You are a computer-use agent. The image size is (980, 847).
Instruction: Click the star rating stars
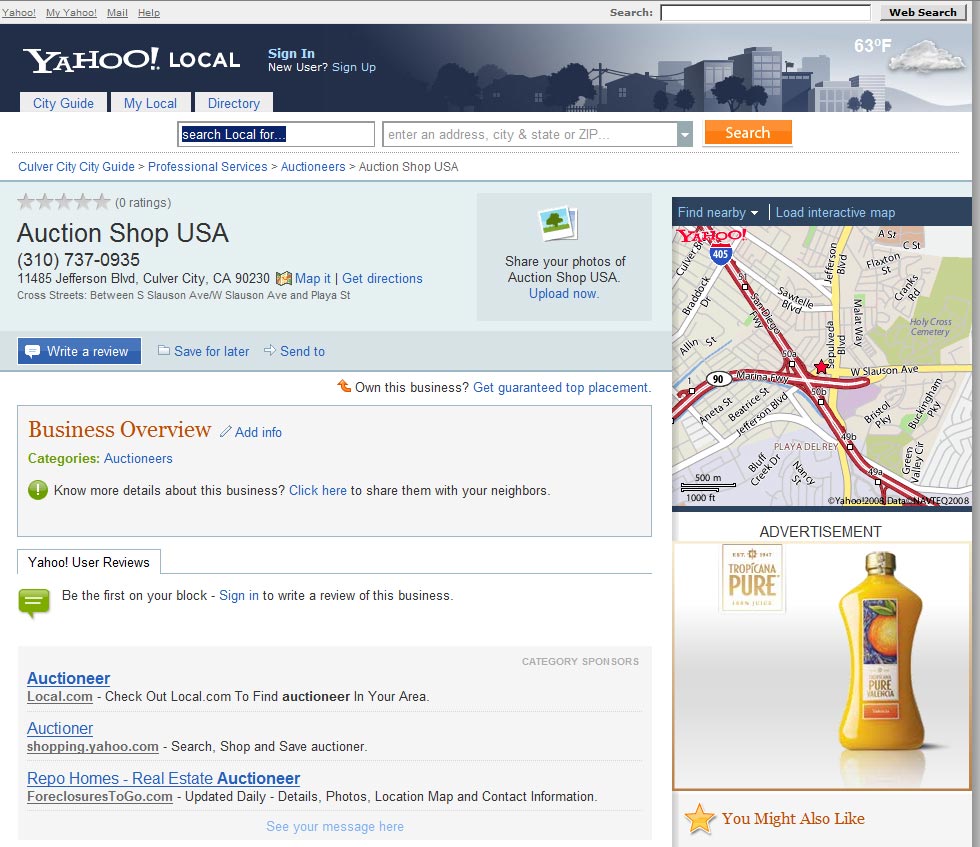64,202
